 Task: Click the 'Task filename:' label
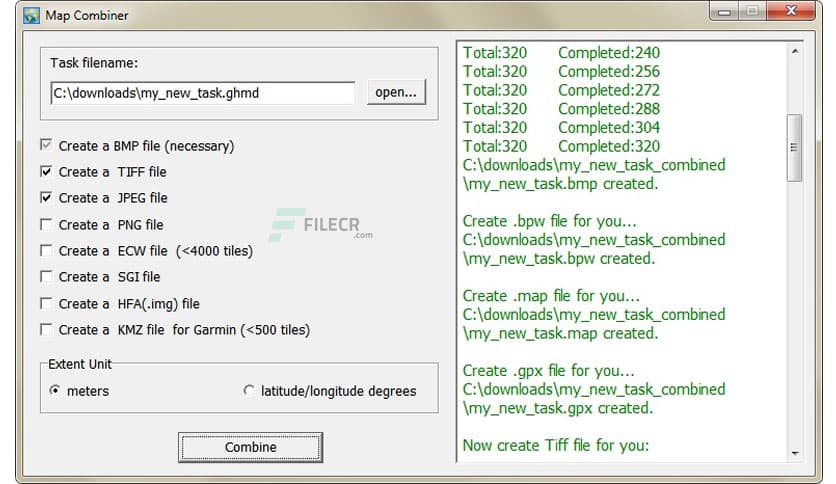pyautogui.click(x=94, y=63)
